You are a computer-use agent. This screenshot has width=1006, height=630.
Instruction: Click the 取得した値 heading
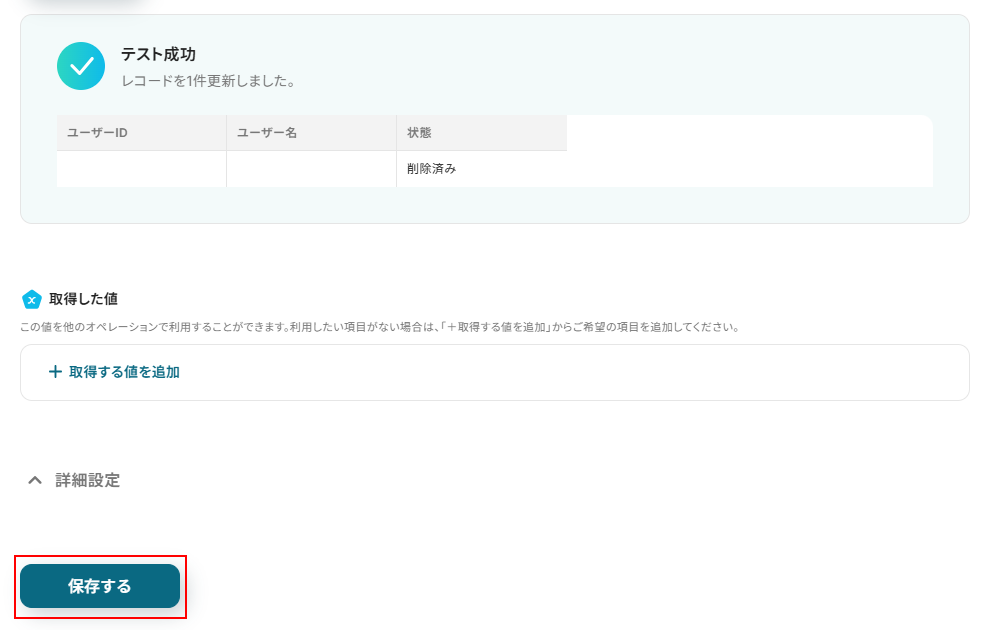[83, 299]
